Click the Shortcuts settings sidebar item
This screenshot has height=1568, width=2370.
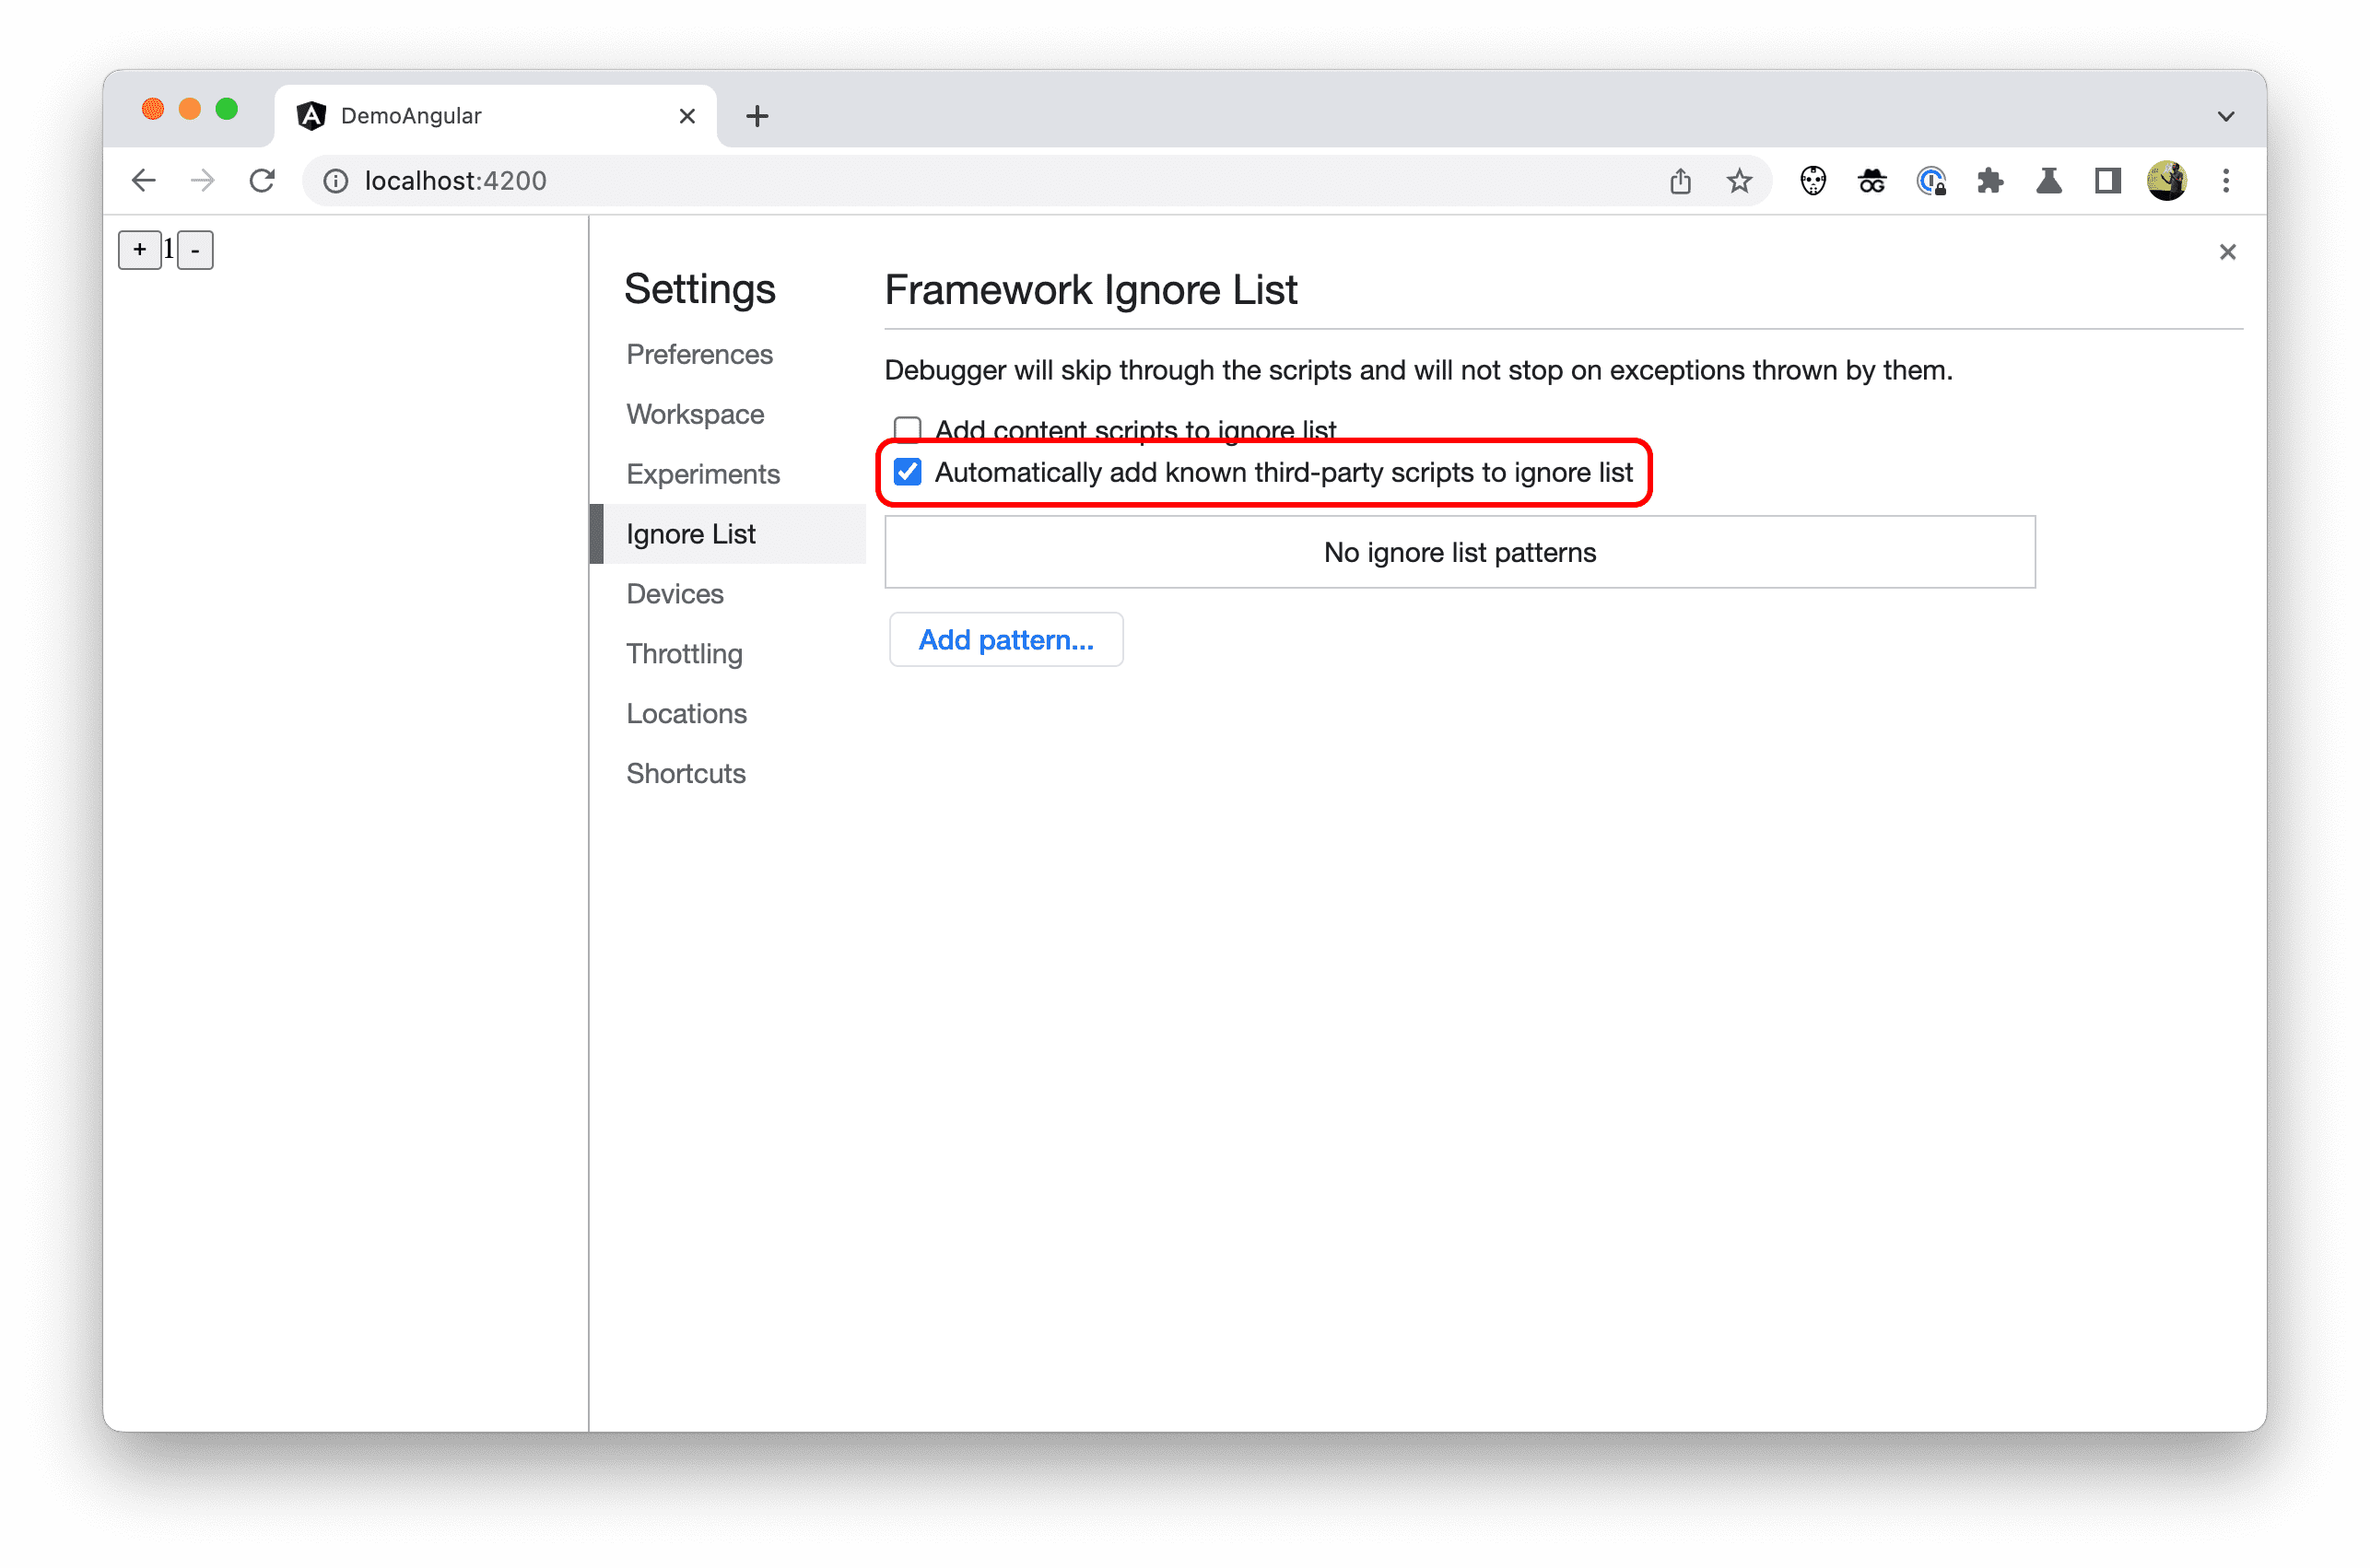coord(686,772)
